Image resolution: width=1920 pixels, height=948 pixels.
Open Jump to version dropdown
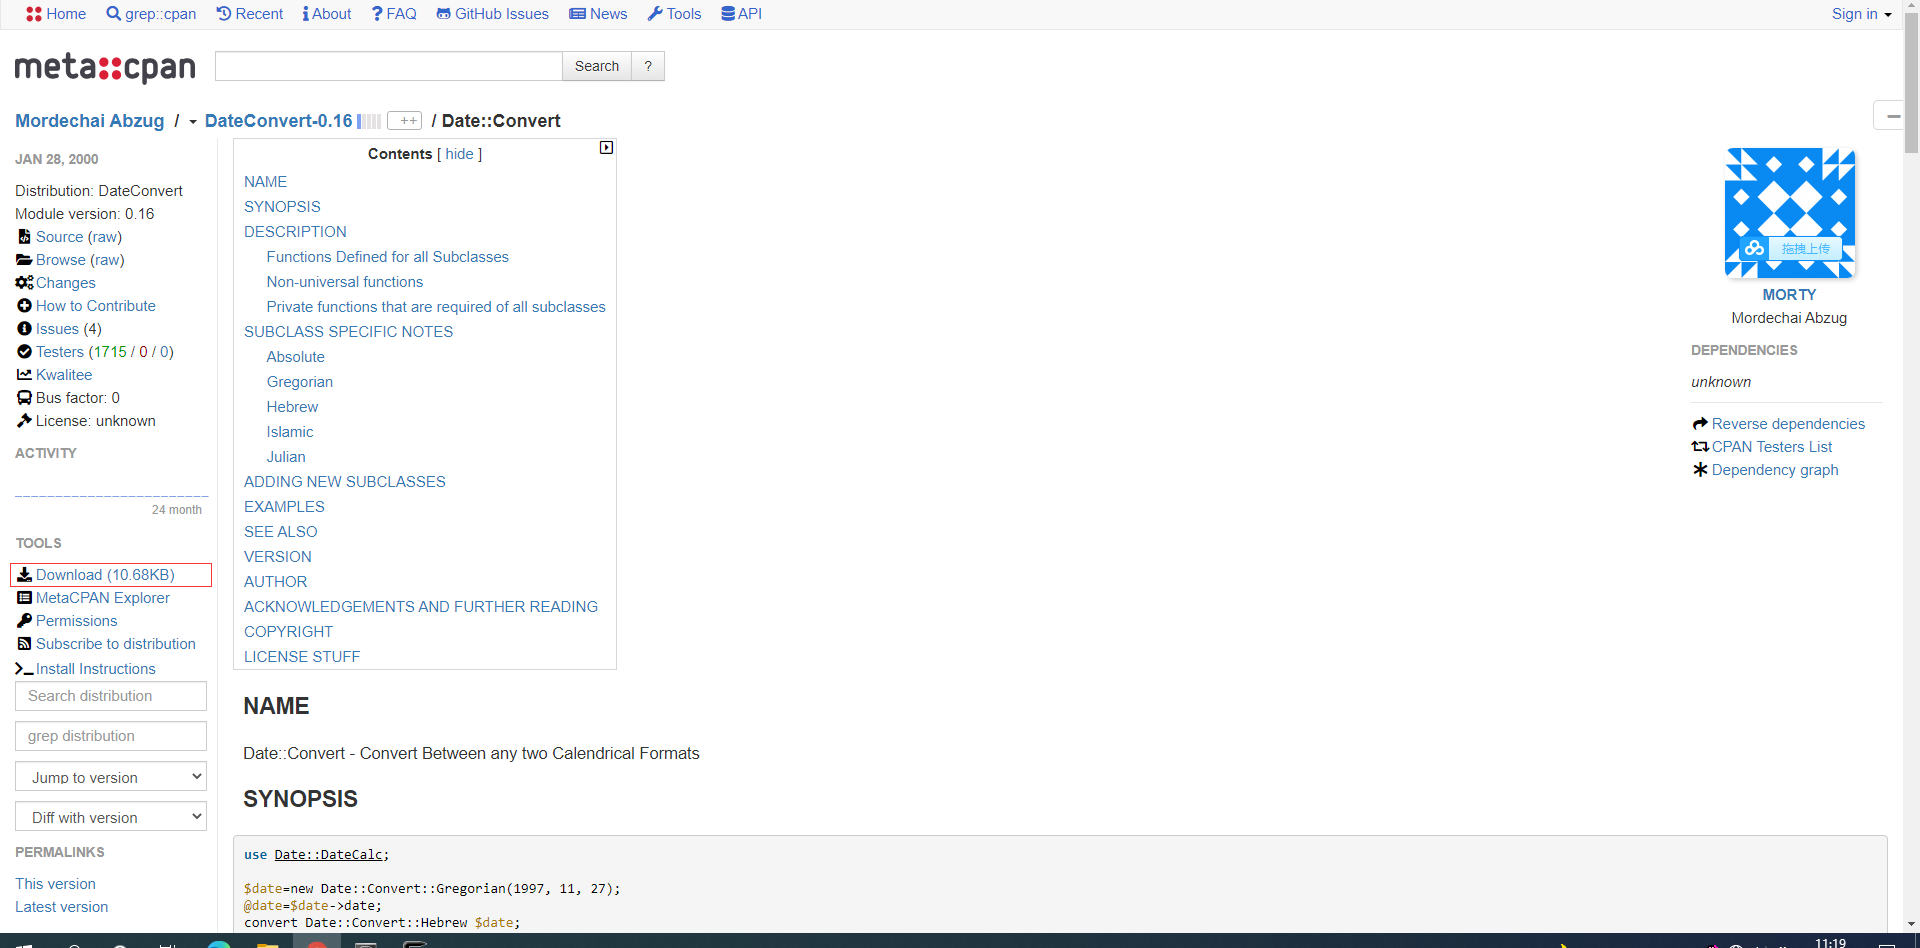click(x=111, y=777)
